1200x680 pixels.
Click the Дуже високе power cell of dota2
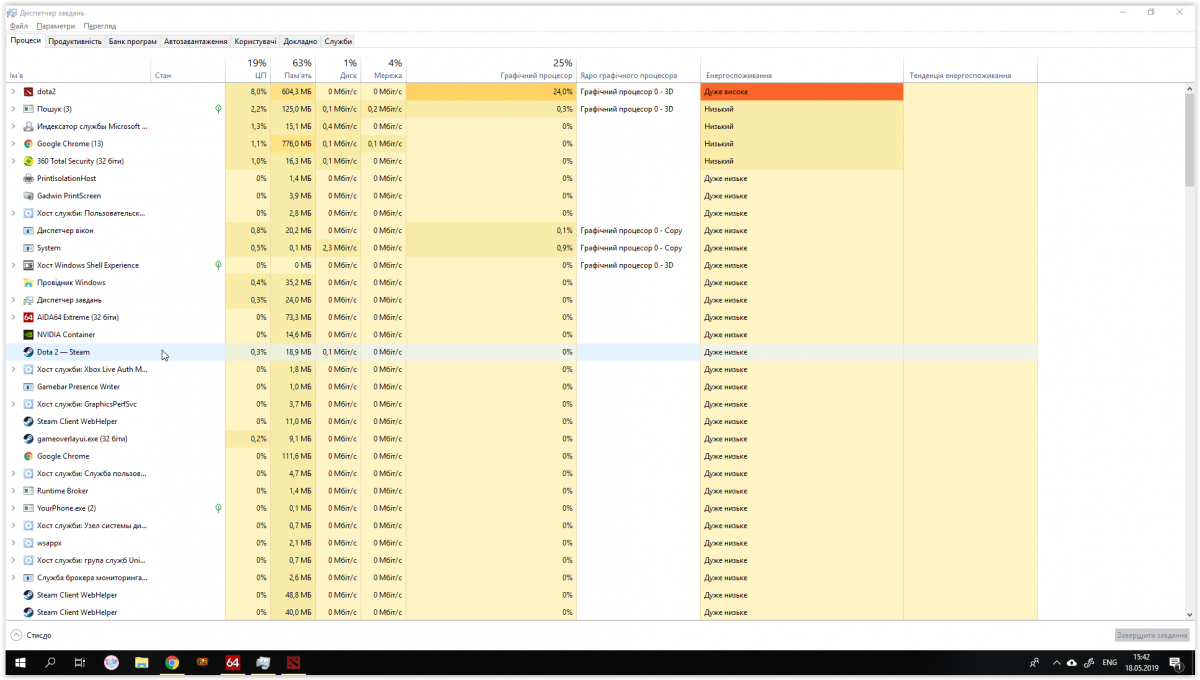(802, 92)
